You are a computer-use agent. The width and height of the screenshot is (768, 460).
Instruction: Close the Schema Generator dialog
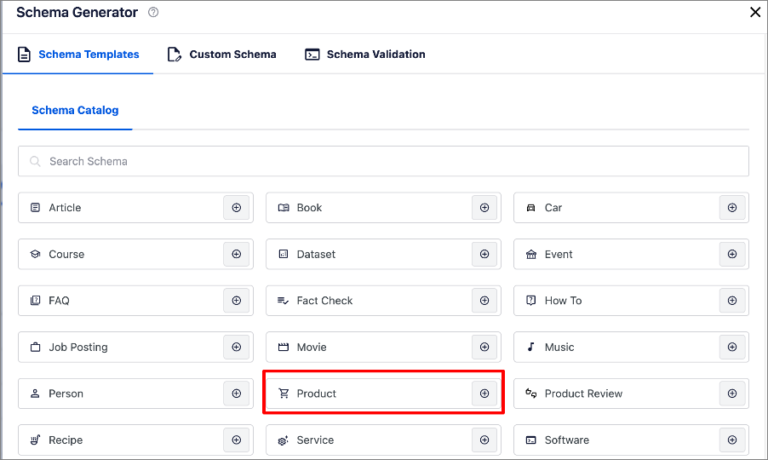[755, 12]
